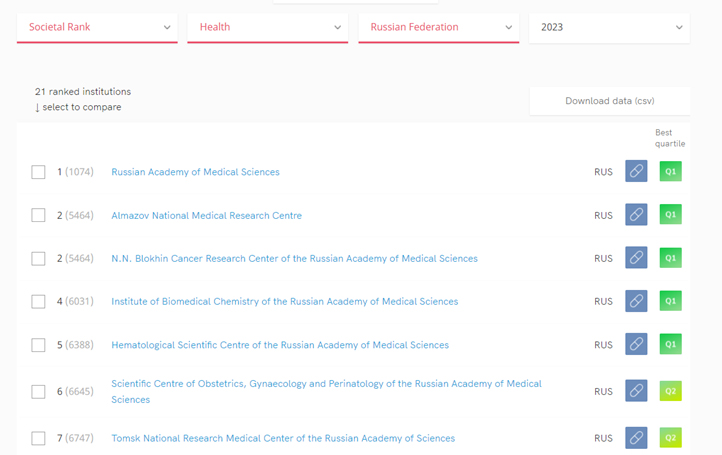Viewport: 722px width, 455px height.
Task: Check the box for Russian Academy of Medical Sciences
Action: click(x=38, y=172)
